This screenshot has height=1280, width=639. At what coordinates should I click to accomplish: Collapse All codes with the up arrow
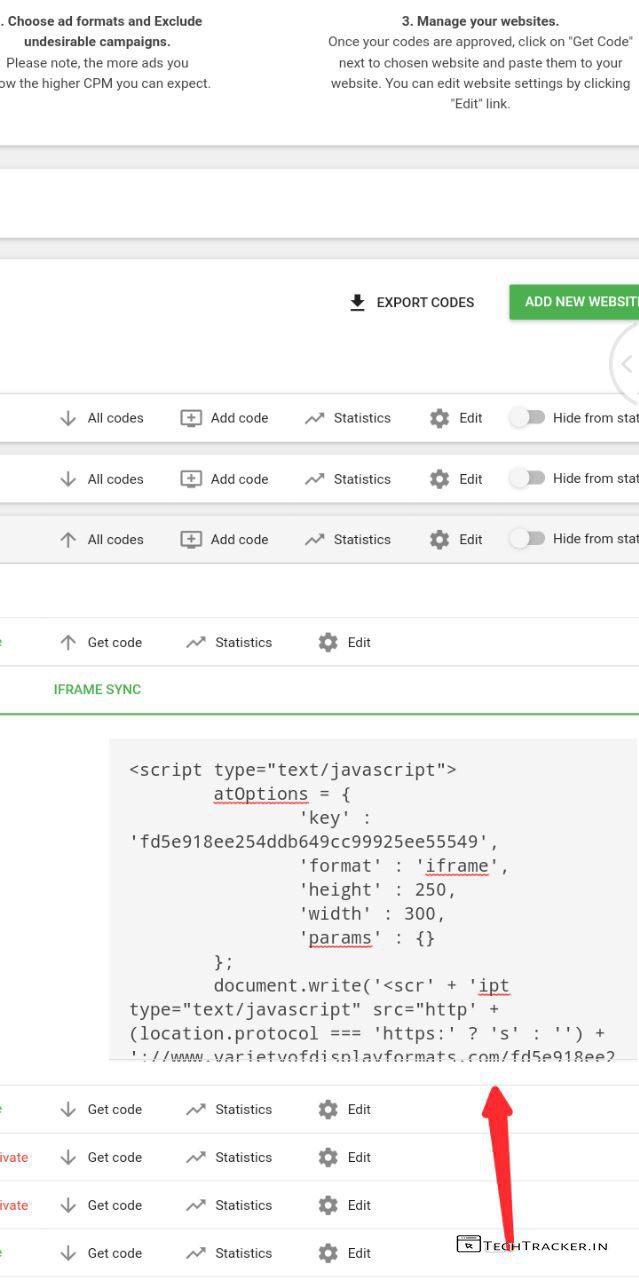pos(102,539)
